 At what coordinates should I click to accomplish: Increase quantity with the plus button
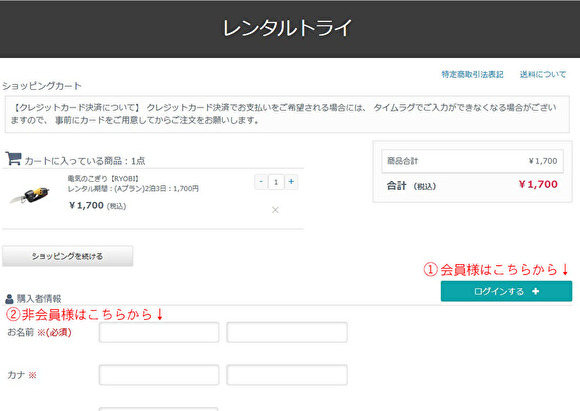coord(291,182)
